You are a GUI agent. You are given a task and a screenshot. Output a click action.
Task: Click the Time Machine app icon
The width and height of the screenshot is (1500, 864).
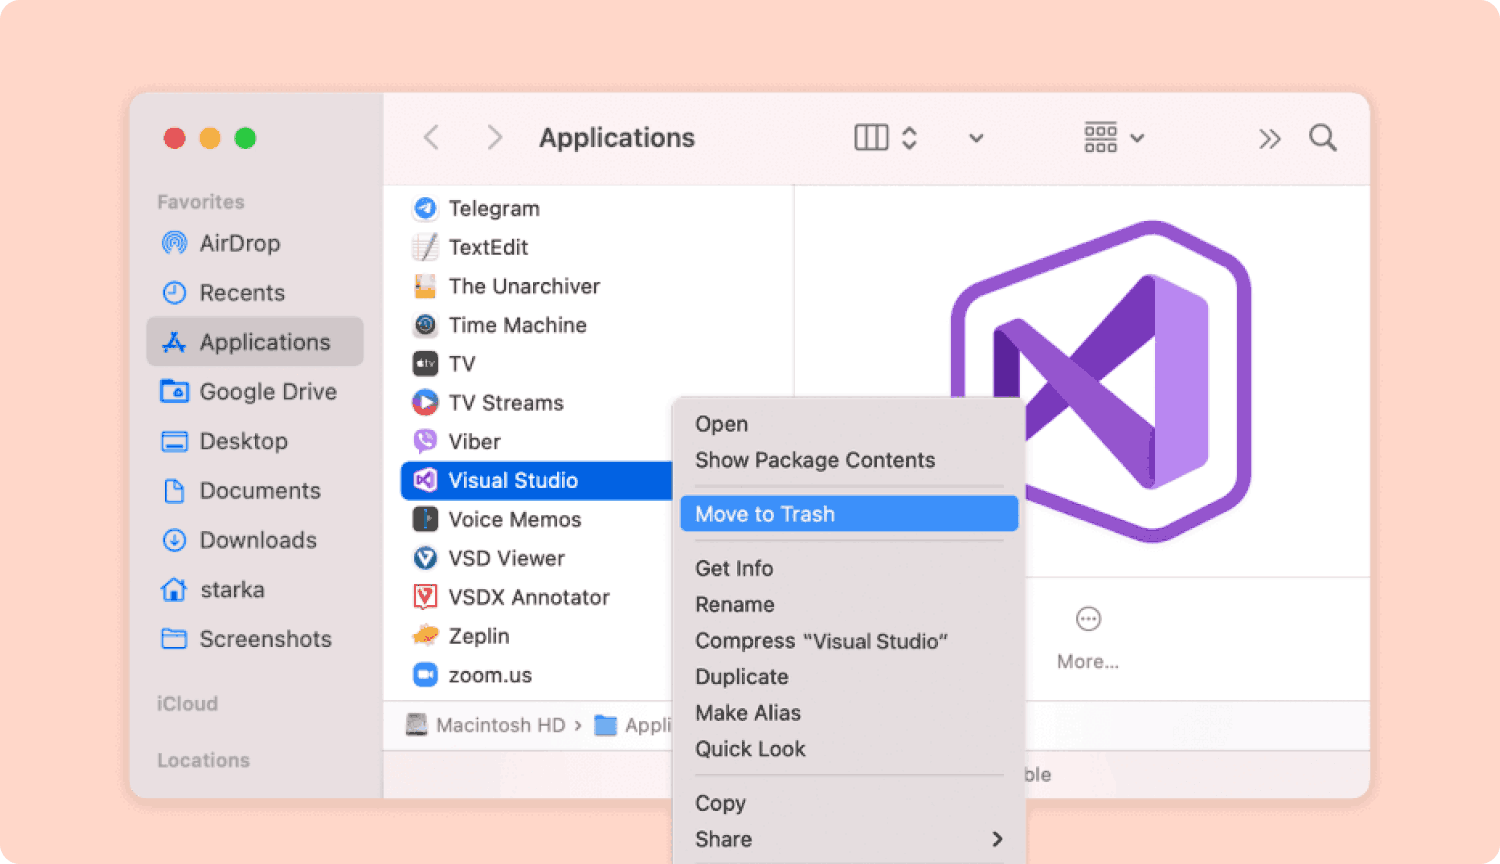[425, 325]
